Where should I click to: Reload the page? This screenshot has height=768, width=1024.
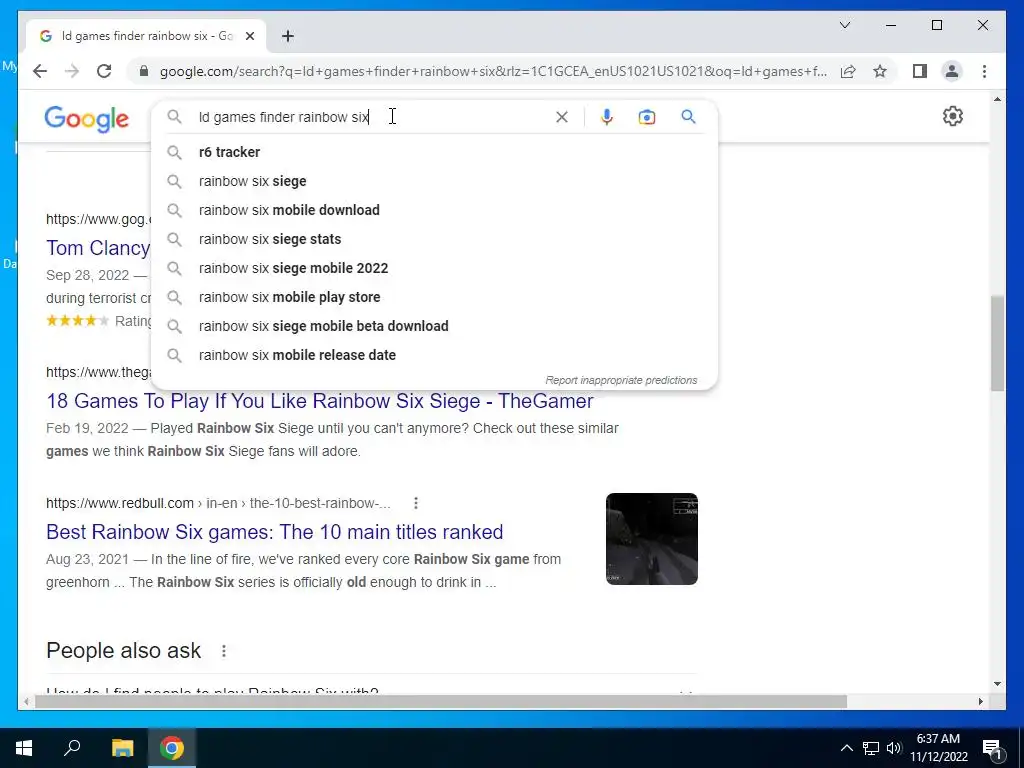pos(104,71)
